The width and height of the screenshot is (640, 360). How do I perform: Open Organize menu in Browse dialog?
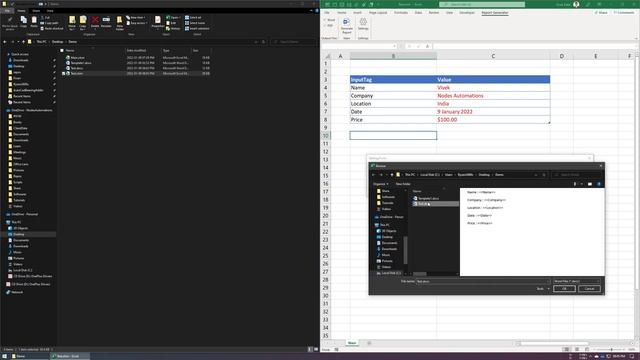[x=380, y=184]
